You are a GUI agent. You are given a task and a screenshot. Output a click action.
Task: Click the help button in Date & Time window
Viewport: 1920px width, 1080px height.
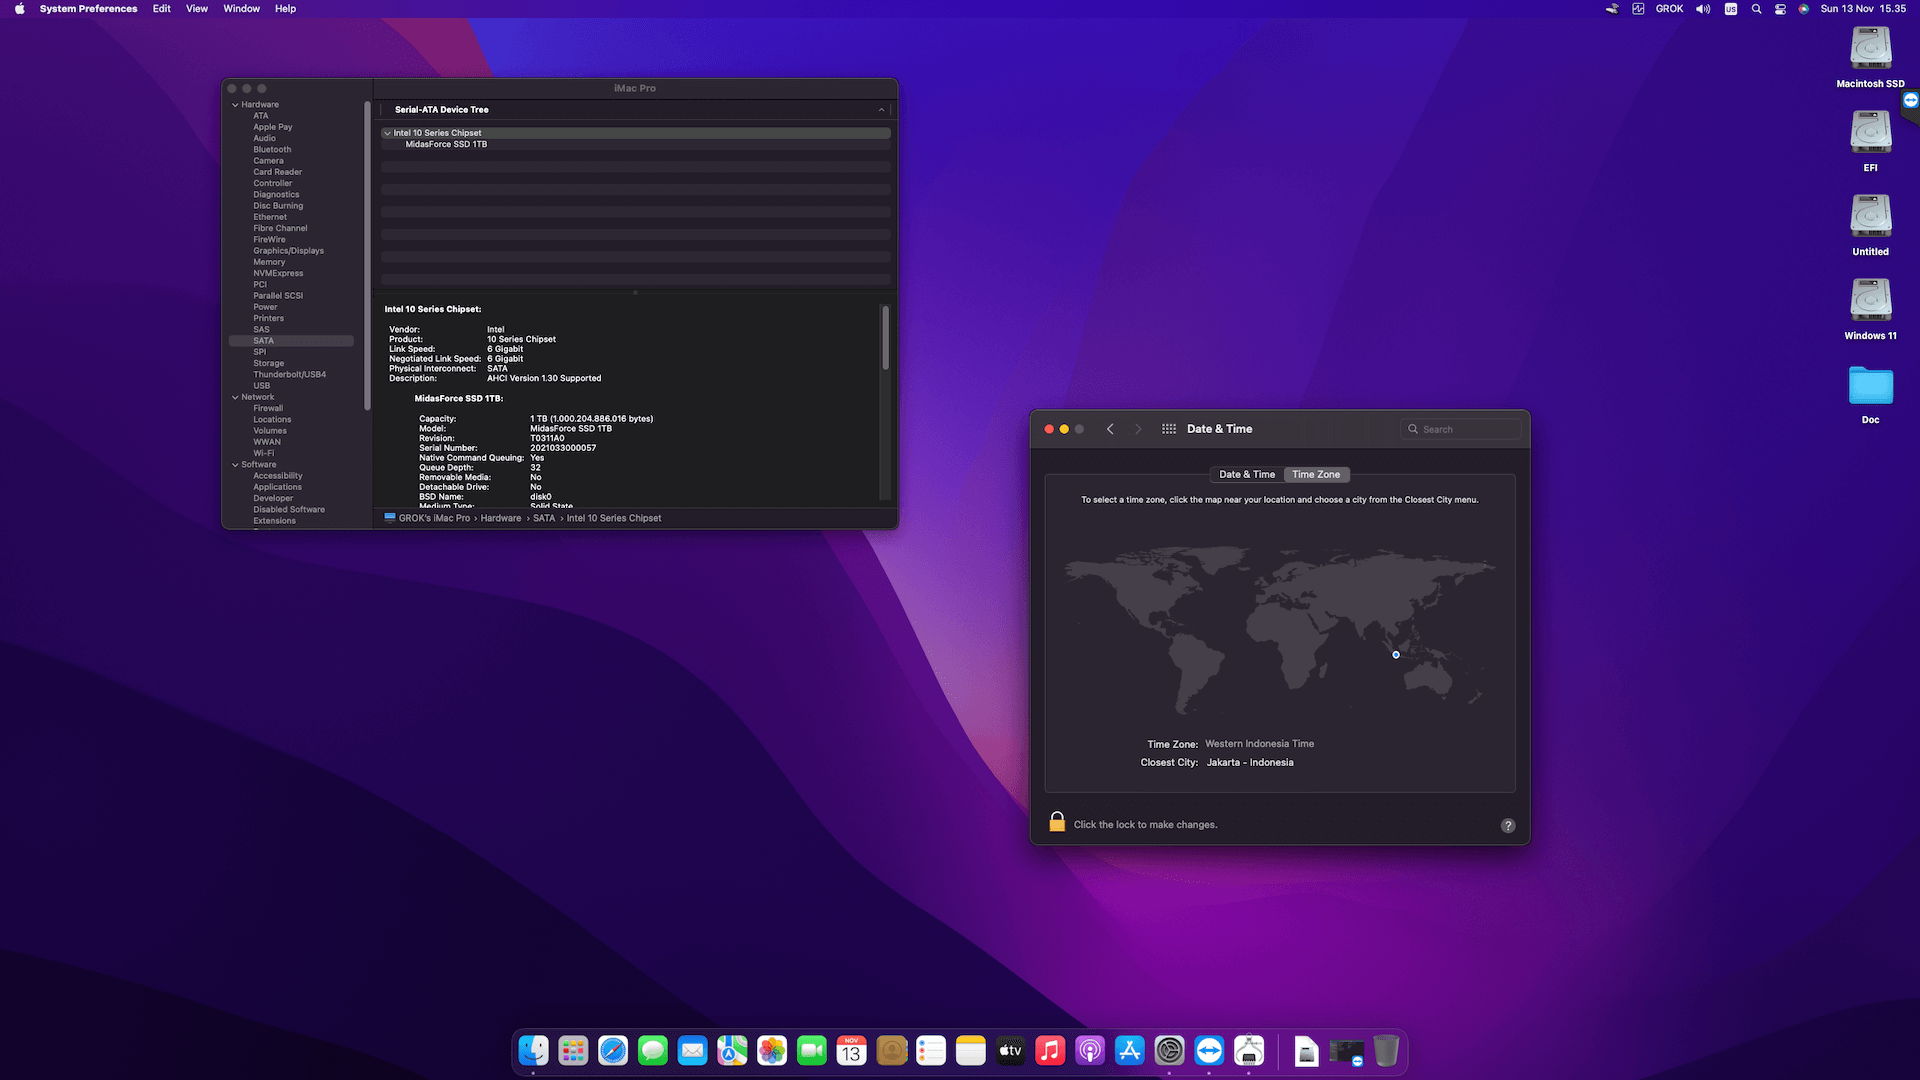[x=1508, y=825]
